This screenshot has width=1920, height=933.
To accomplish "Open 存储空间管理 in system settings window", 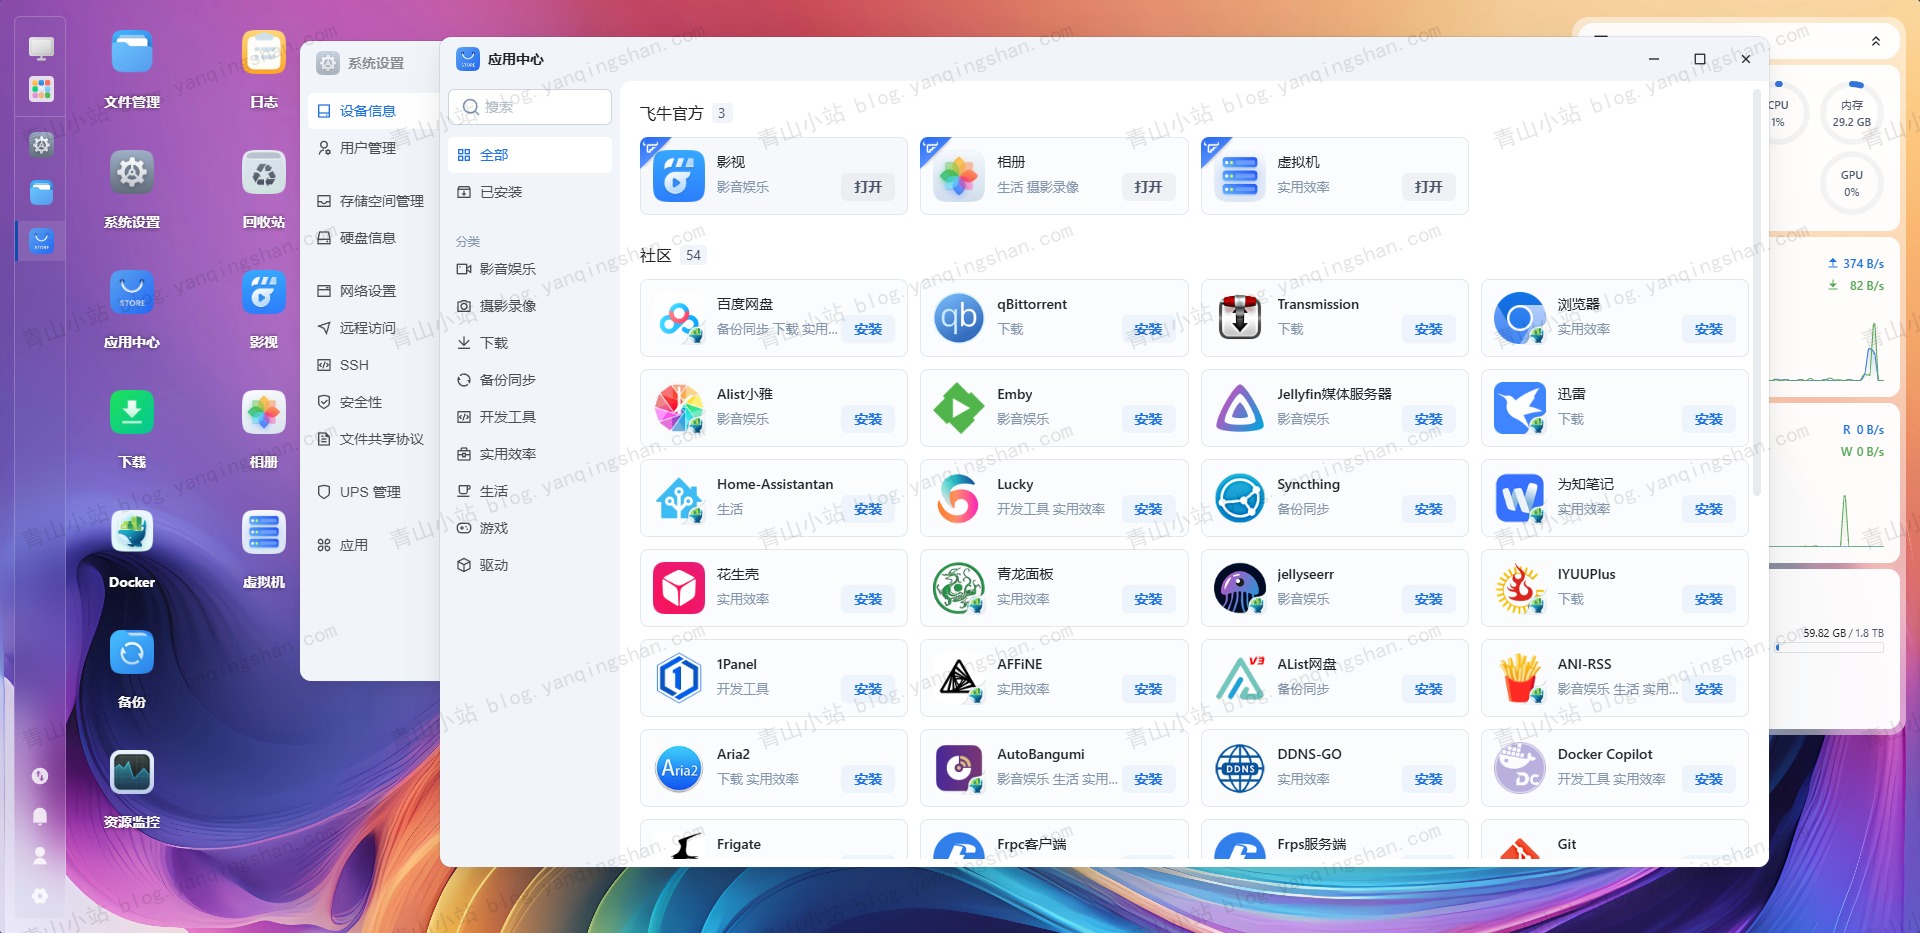I will (374, 201).
